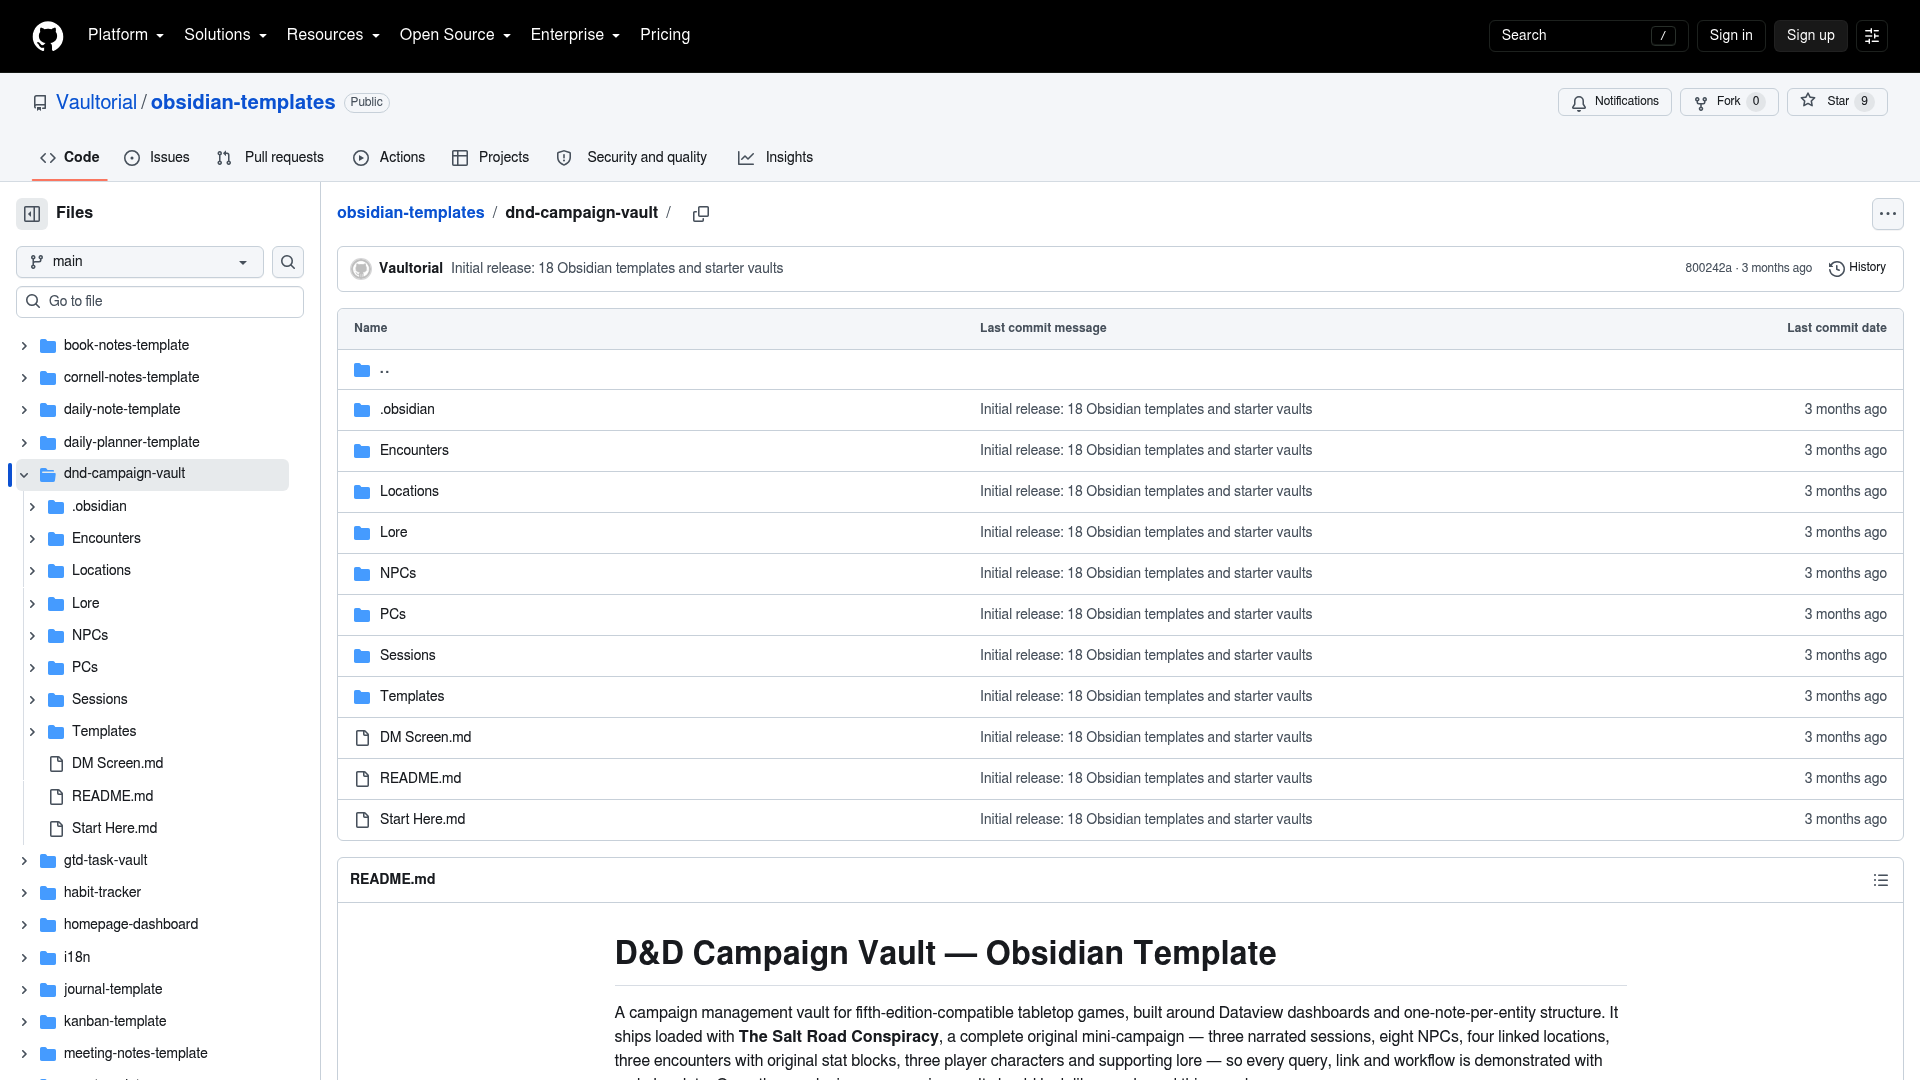Click the Templates folder icon in the file table
This screenshot has width=1920, height=1080.
pos(362,697)
